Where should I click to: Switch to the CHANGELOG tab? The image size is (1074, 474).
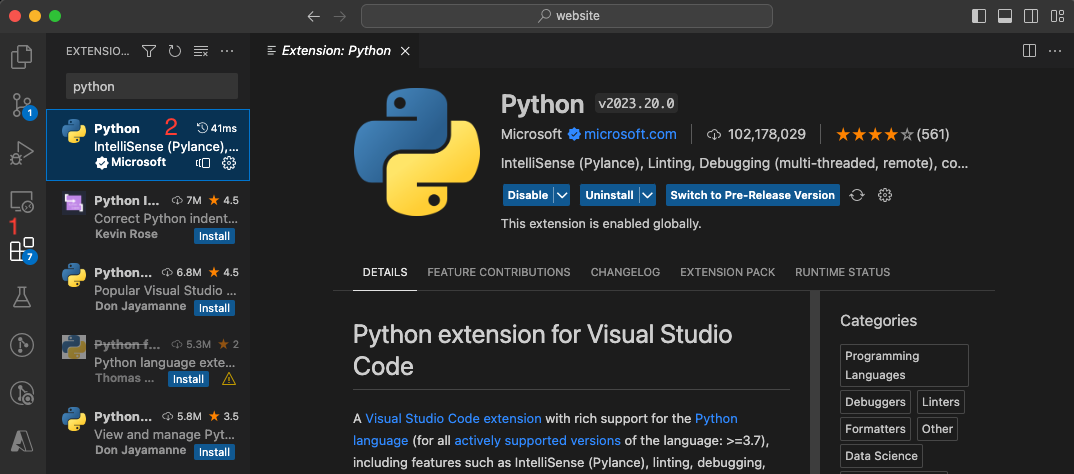(625, 272)
